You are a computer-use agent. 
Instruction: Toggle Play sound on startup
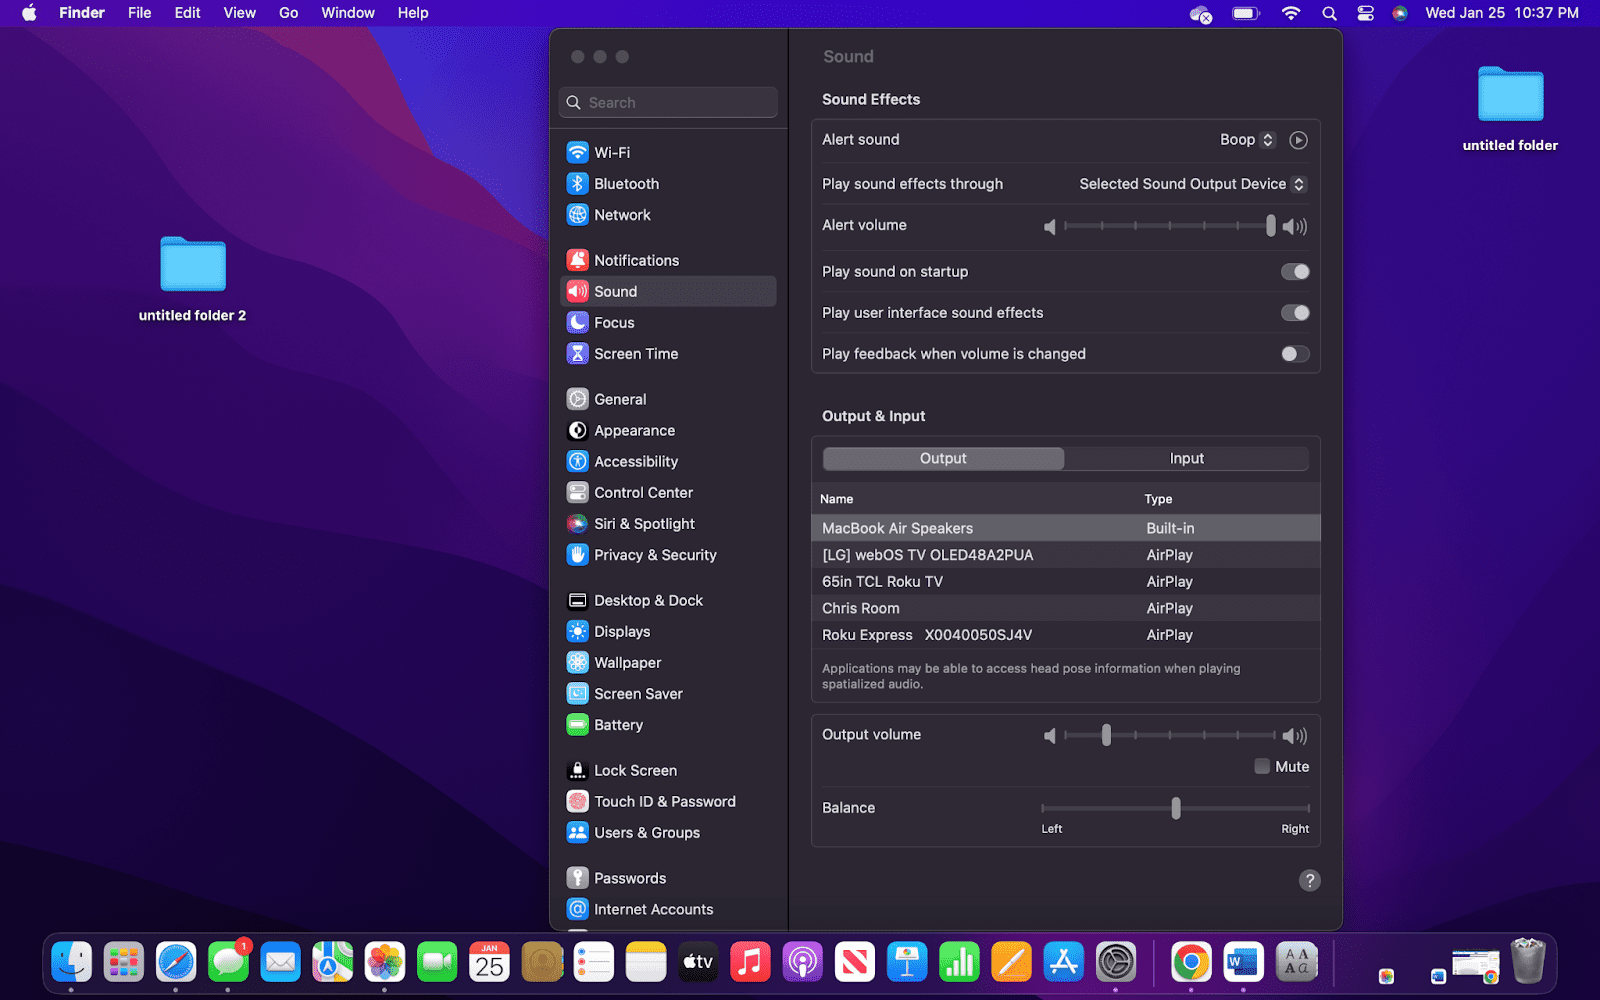(1295, 272)
